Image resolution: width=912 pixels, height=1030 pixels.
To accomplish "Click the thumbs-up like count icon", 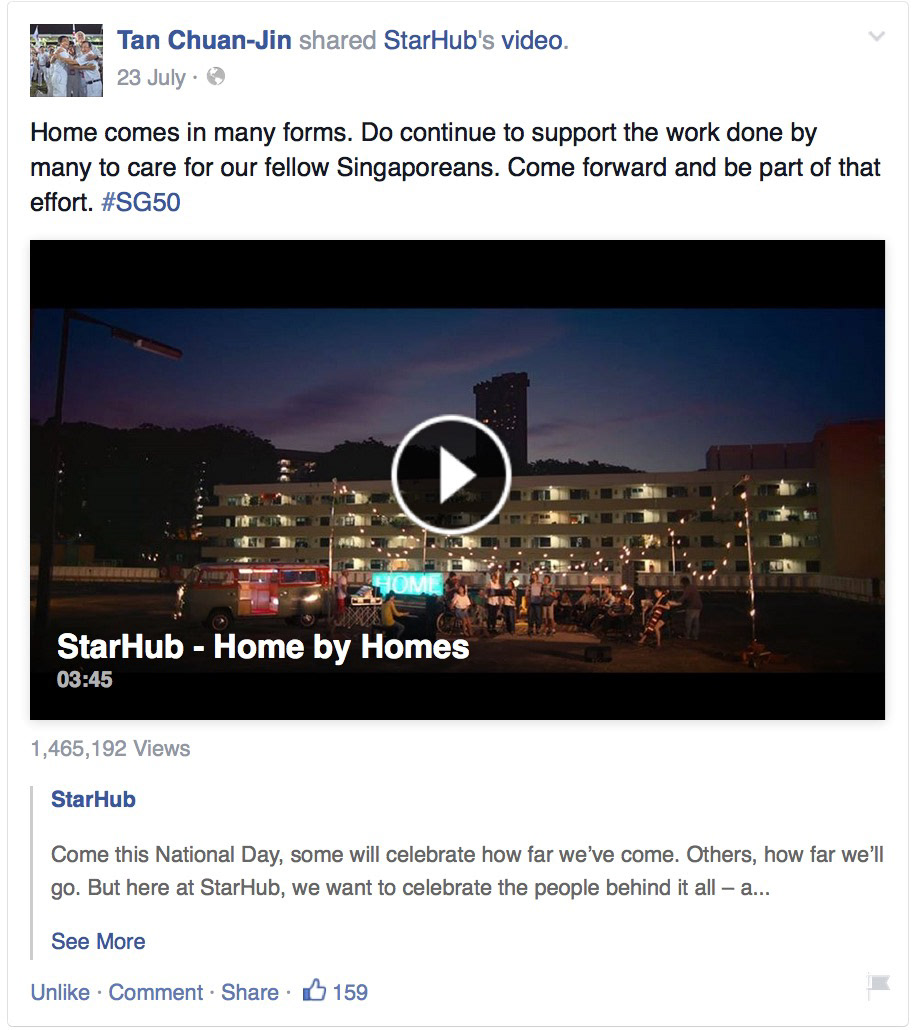I will pos(314,990).
